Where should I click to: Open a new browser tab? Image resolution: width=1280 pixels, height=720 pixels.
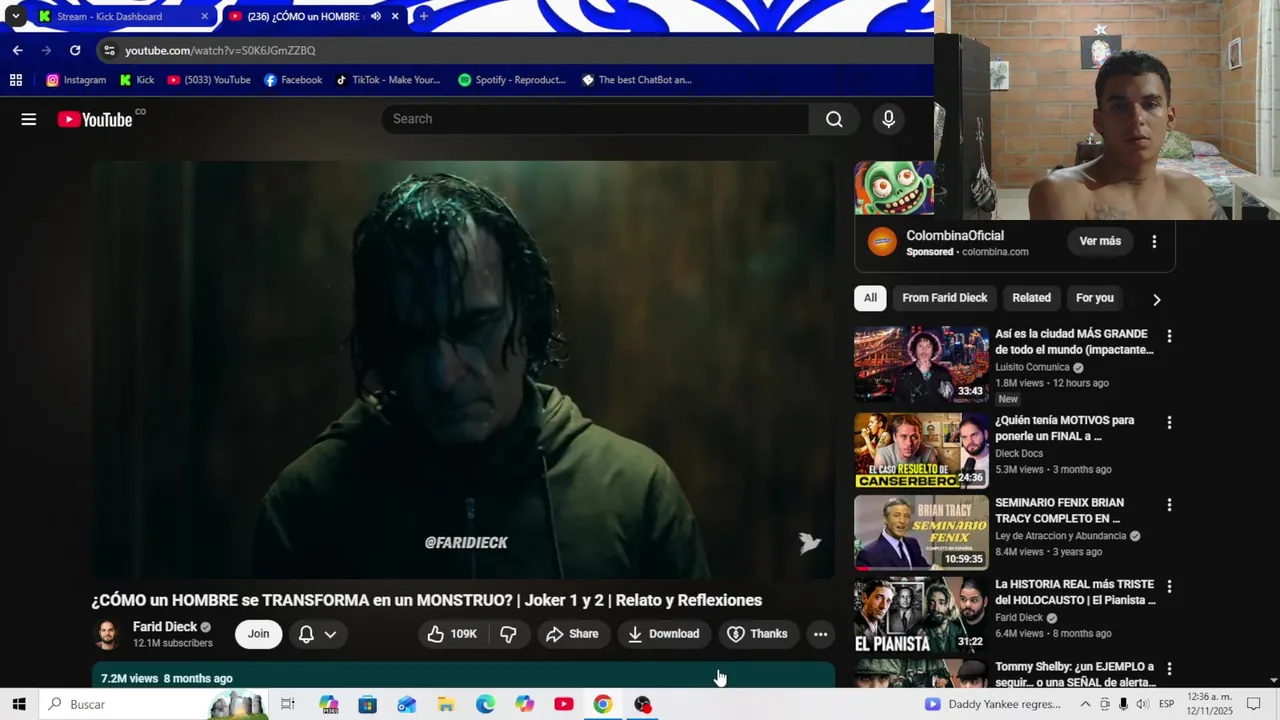click(423, 16)
